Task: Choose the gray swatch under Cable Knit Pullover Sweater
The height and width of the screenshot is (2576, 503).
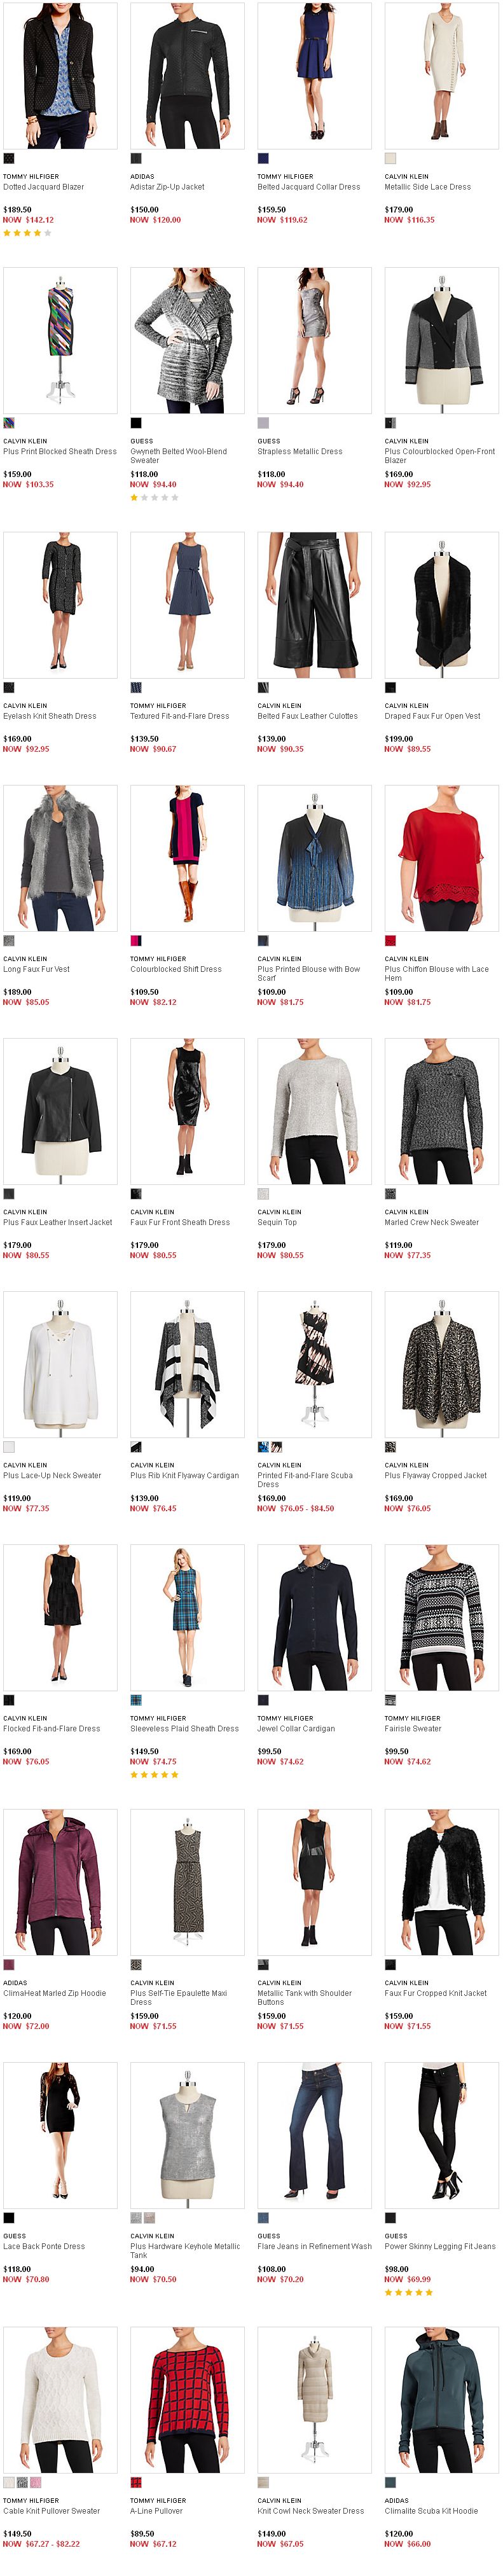Action: pyautogui.click(x=22, y=2483)
